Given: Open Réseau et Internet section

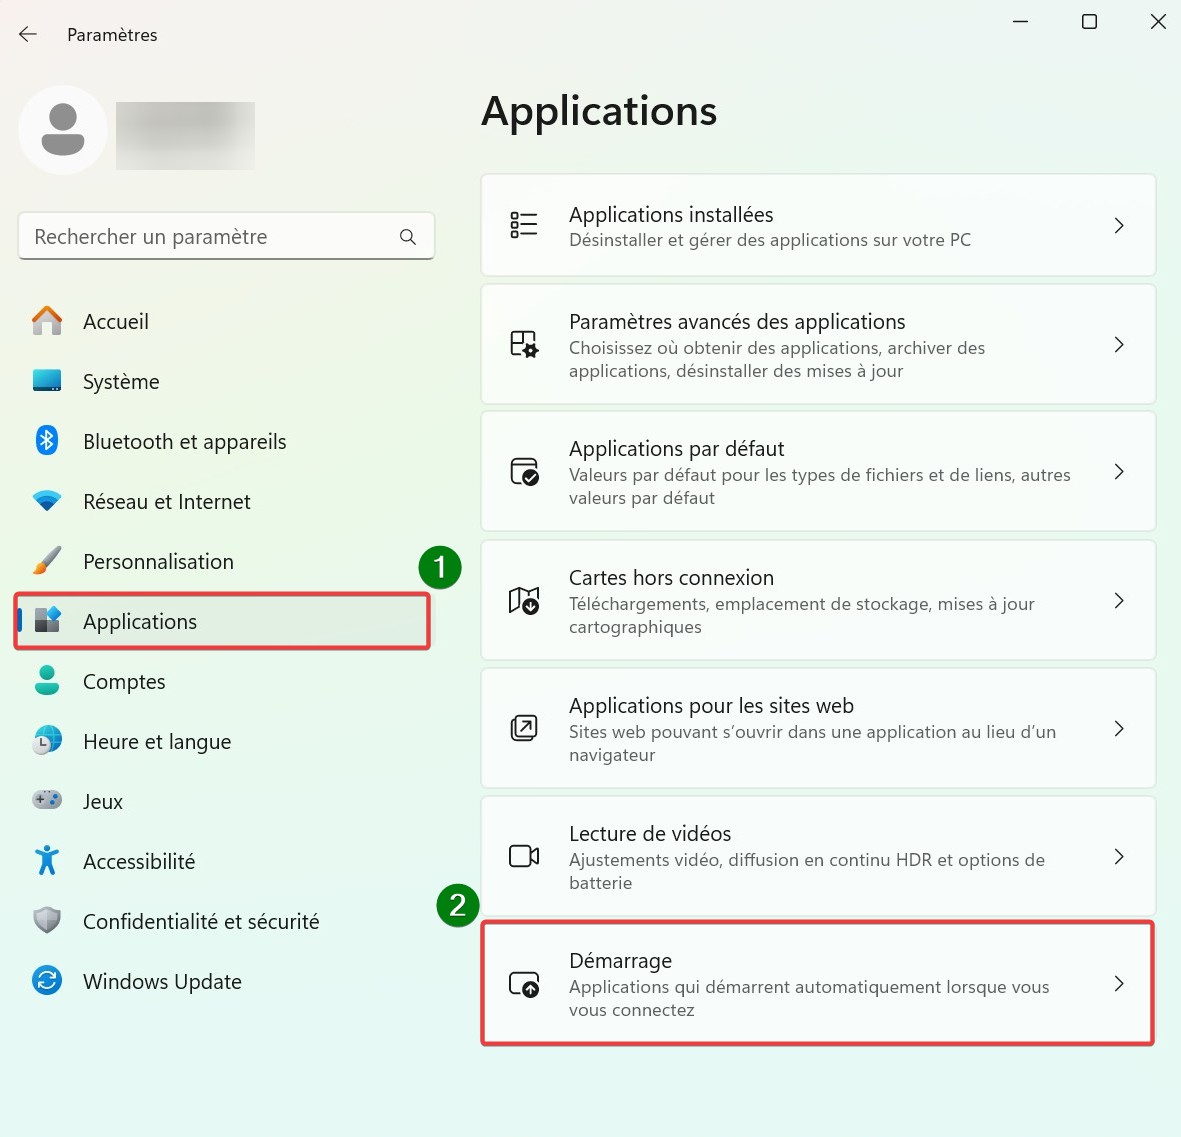Looking at the screenshot, I should tap(225, 501).
